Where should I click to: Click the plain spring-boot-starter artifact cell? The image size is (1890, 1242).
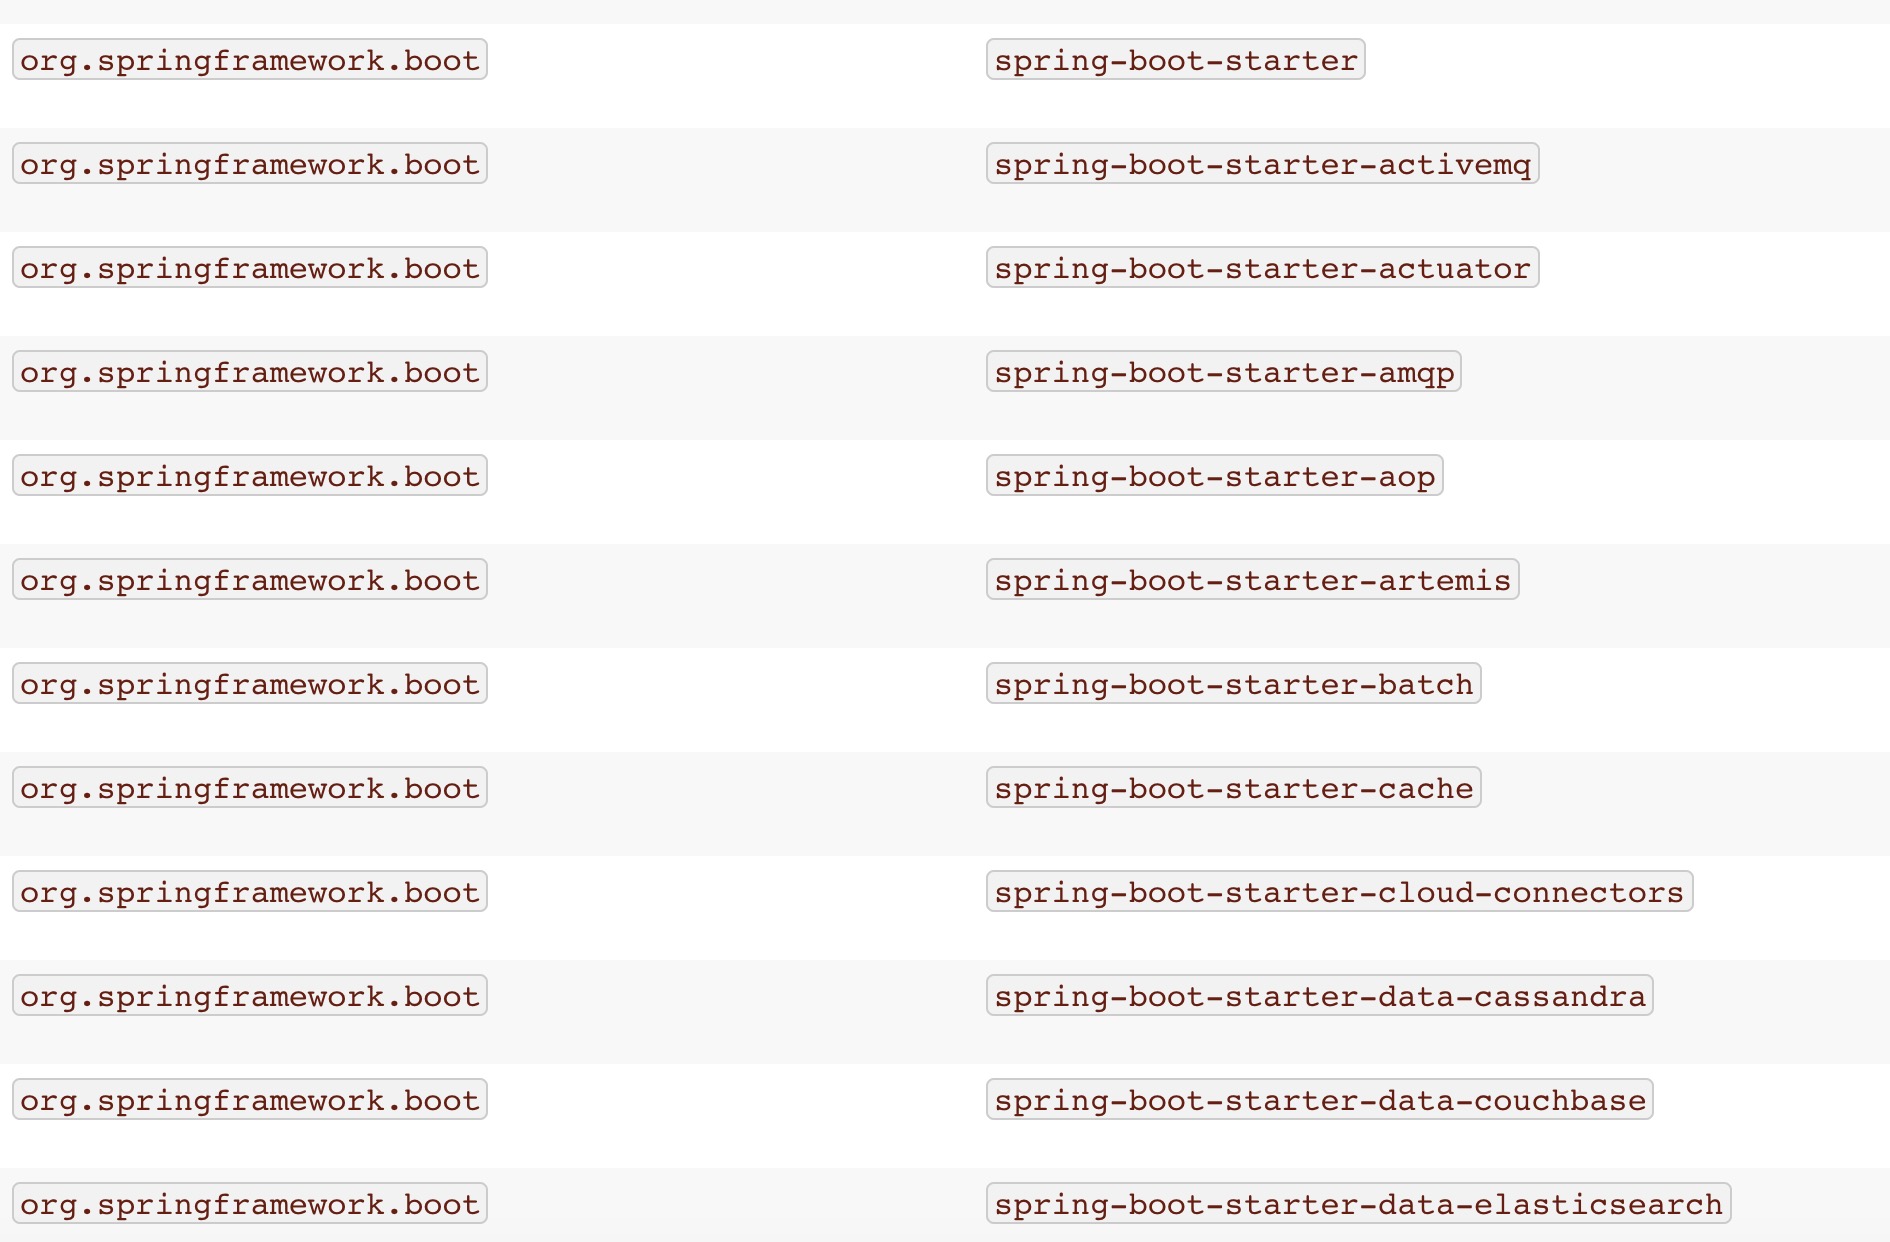[x=1175, y=60]
